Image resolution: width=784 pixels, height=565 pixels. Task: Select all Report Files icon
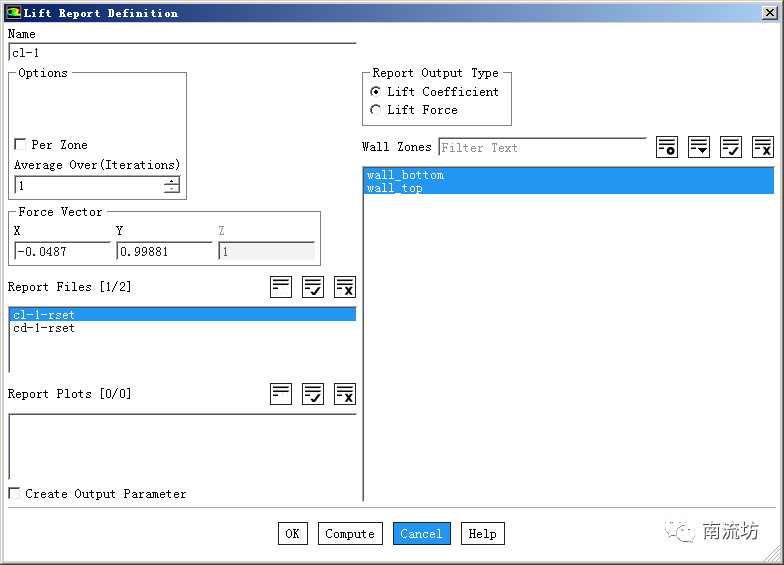click(x=313, y=287)
